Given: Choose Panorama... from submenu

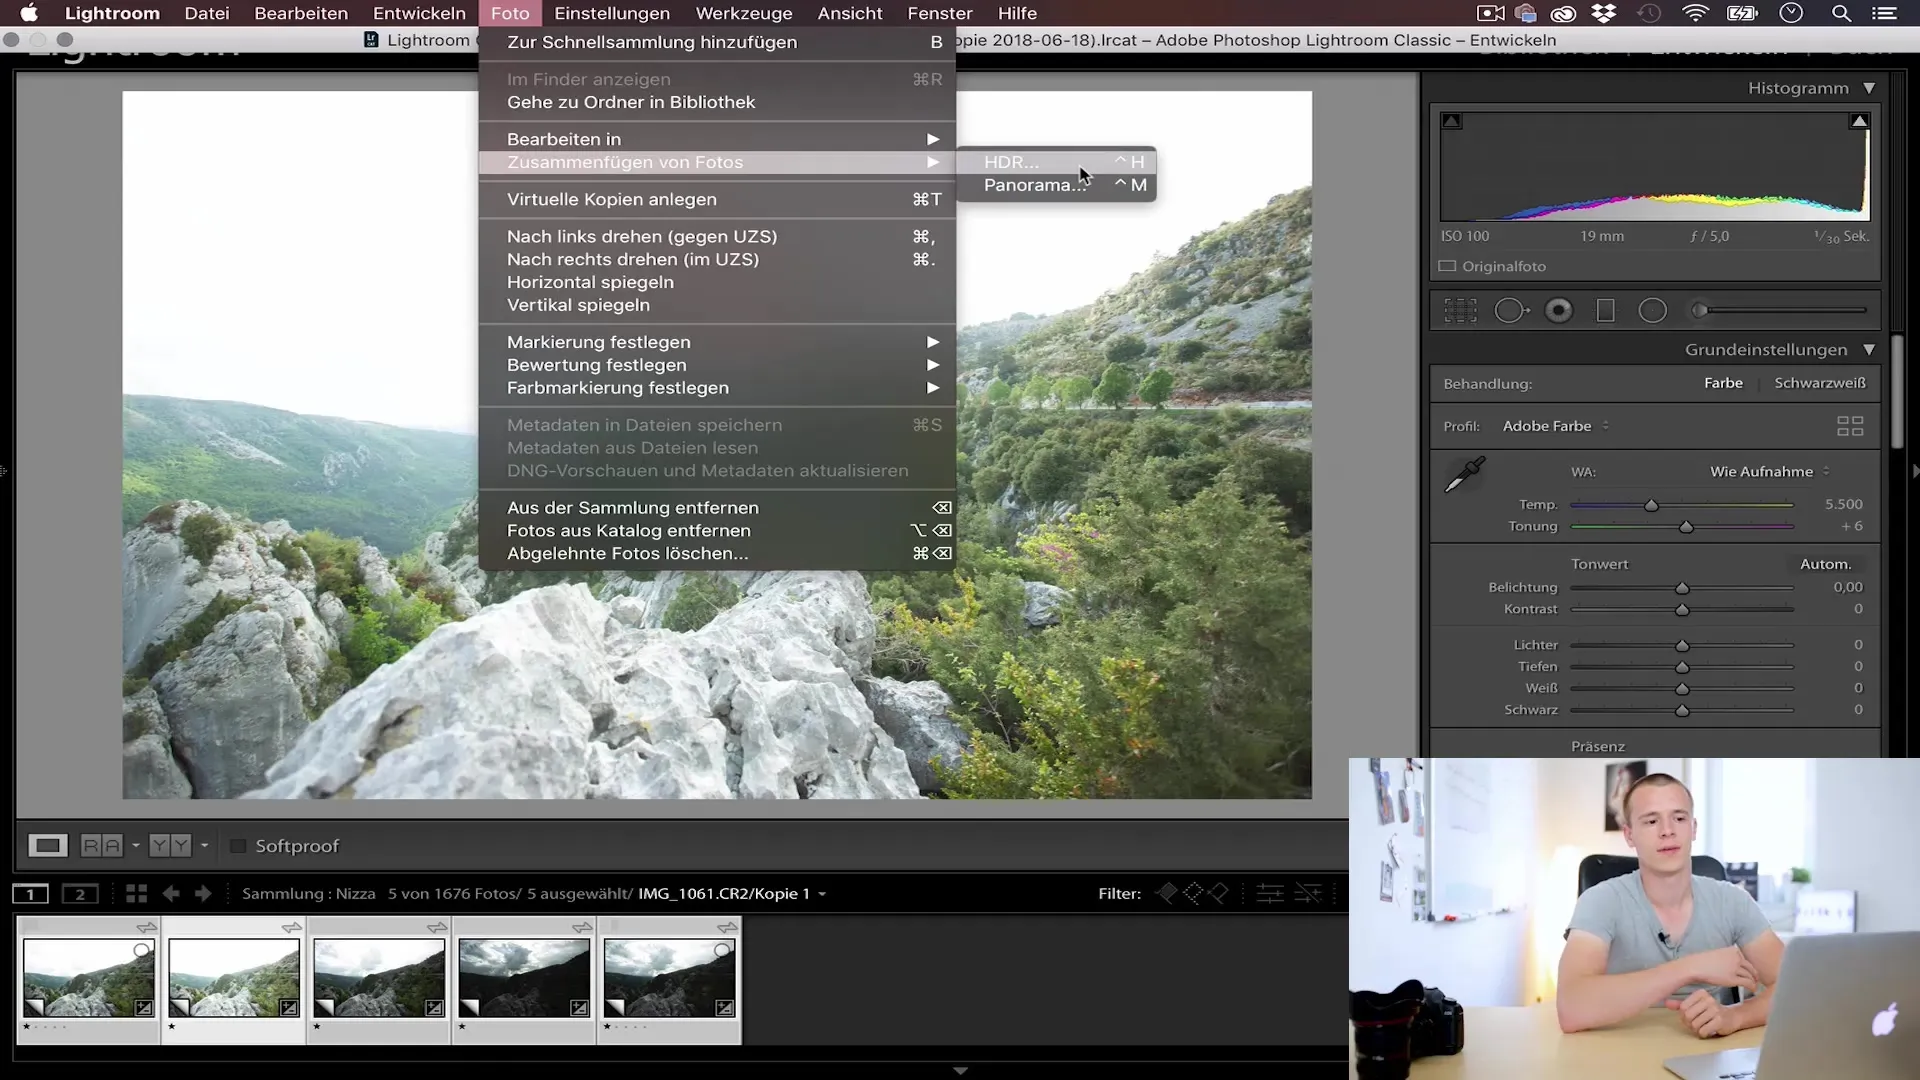Looking at the screenshot, I should (x=1056, y=185).
